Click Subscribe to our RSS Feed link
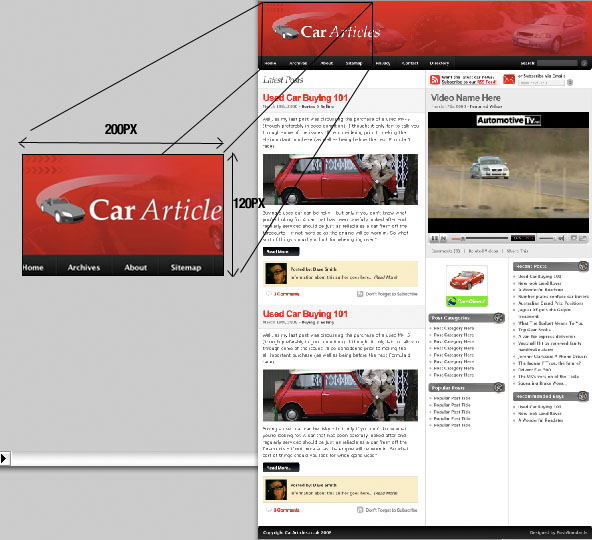Viewport: 592px width, 540px height. click(469, 82)
